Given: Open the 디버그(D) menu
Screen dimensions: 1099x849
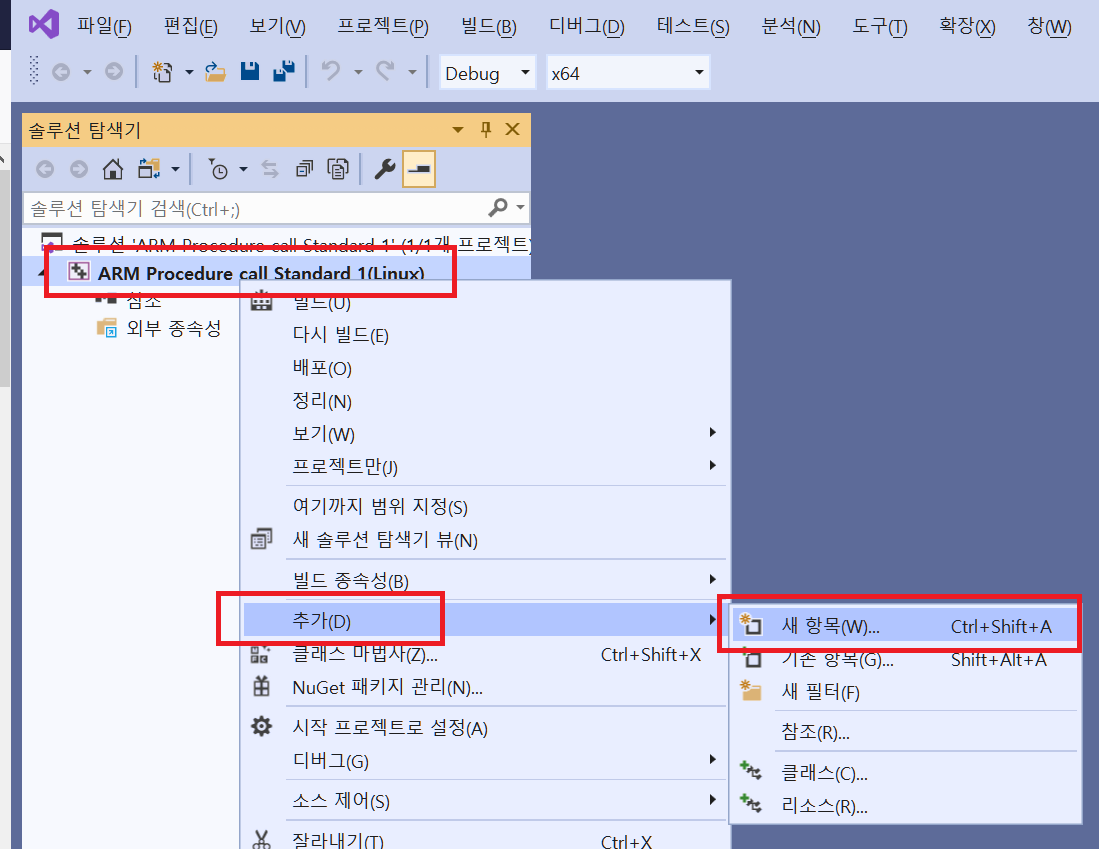Looking at the screenshot, I should coord(587,27).
